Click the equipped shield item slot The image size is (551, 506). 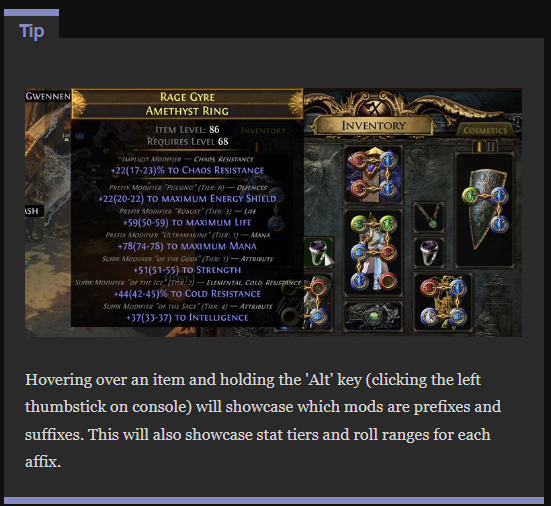(485, 210)
